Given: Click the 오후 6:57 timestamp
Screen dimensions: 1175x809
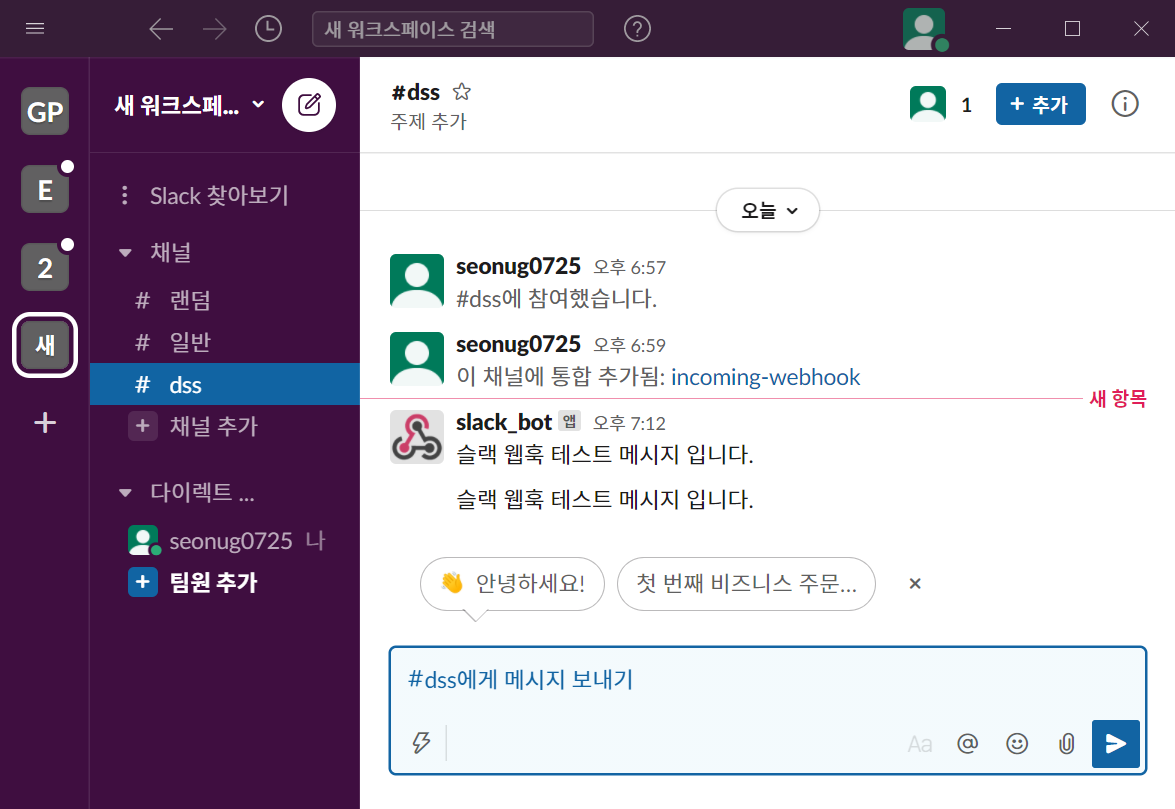Looking at the screenshot, I should pos(629,267).
